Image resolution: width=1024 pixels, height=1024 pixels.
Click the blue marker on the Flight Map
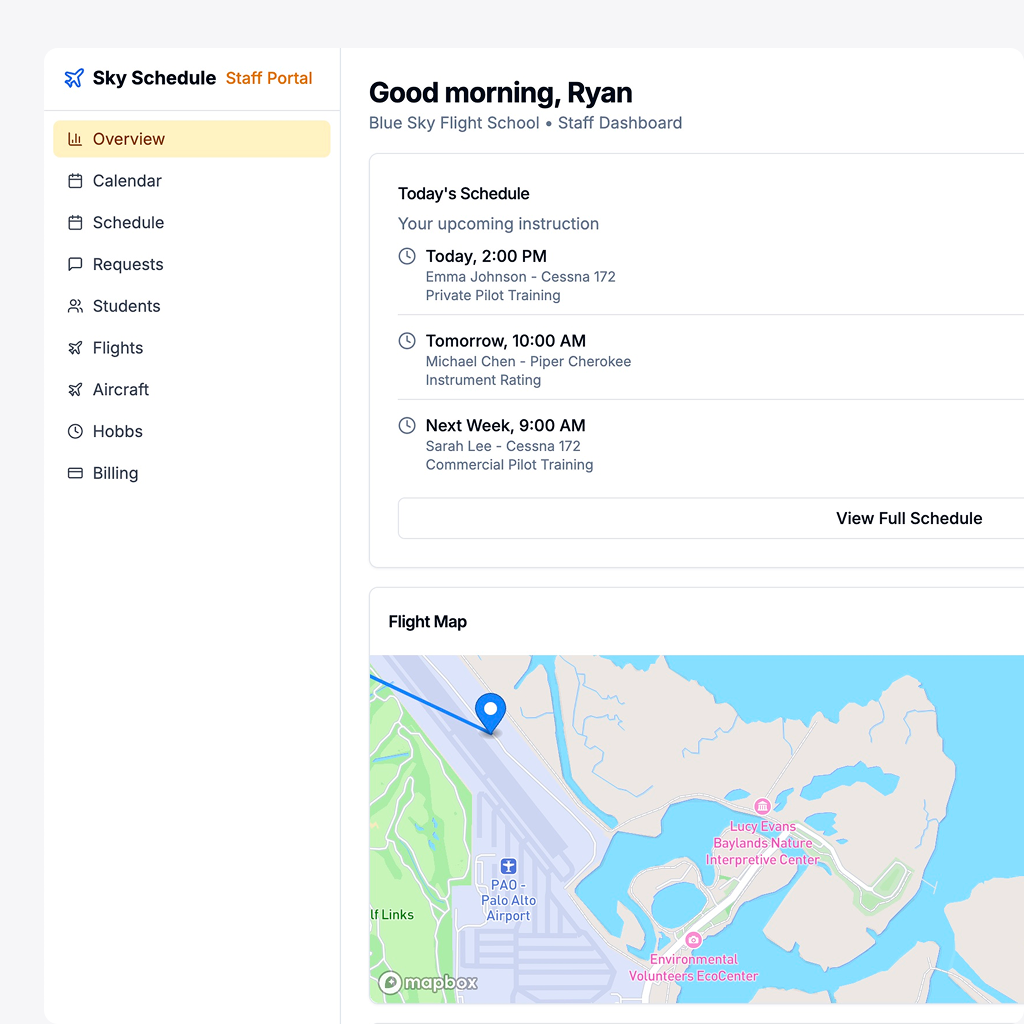coord(490,712)
